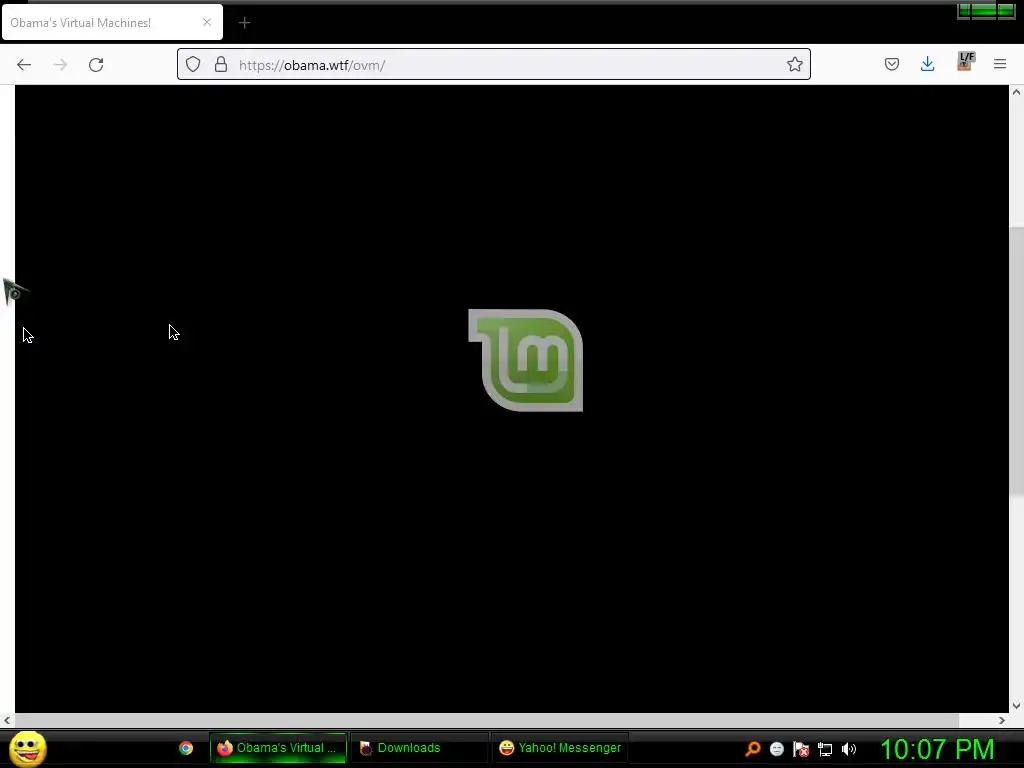Open the tracking protection shield icon

pos(193,64)
